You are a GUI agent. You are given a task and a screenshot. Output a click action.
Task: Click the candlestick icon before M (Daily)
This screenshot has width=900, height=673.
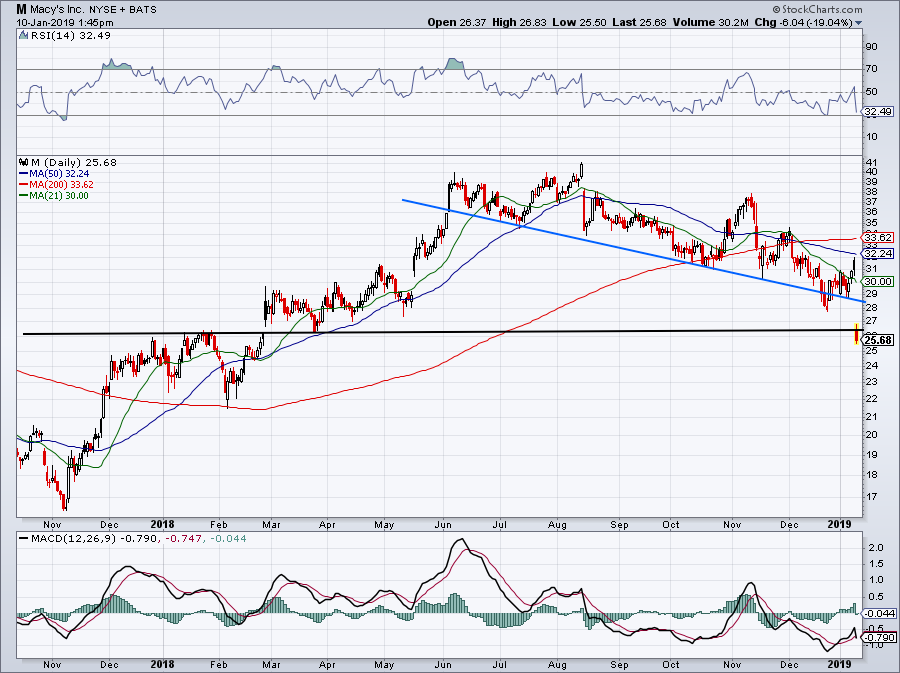(24, 162)
